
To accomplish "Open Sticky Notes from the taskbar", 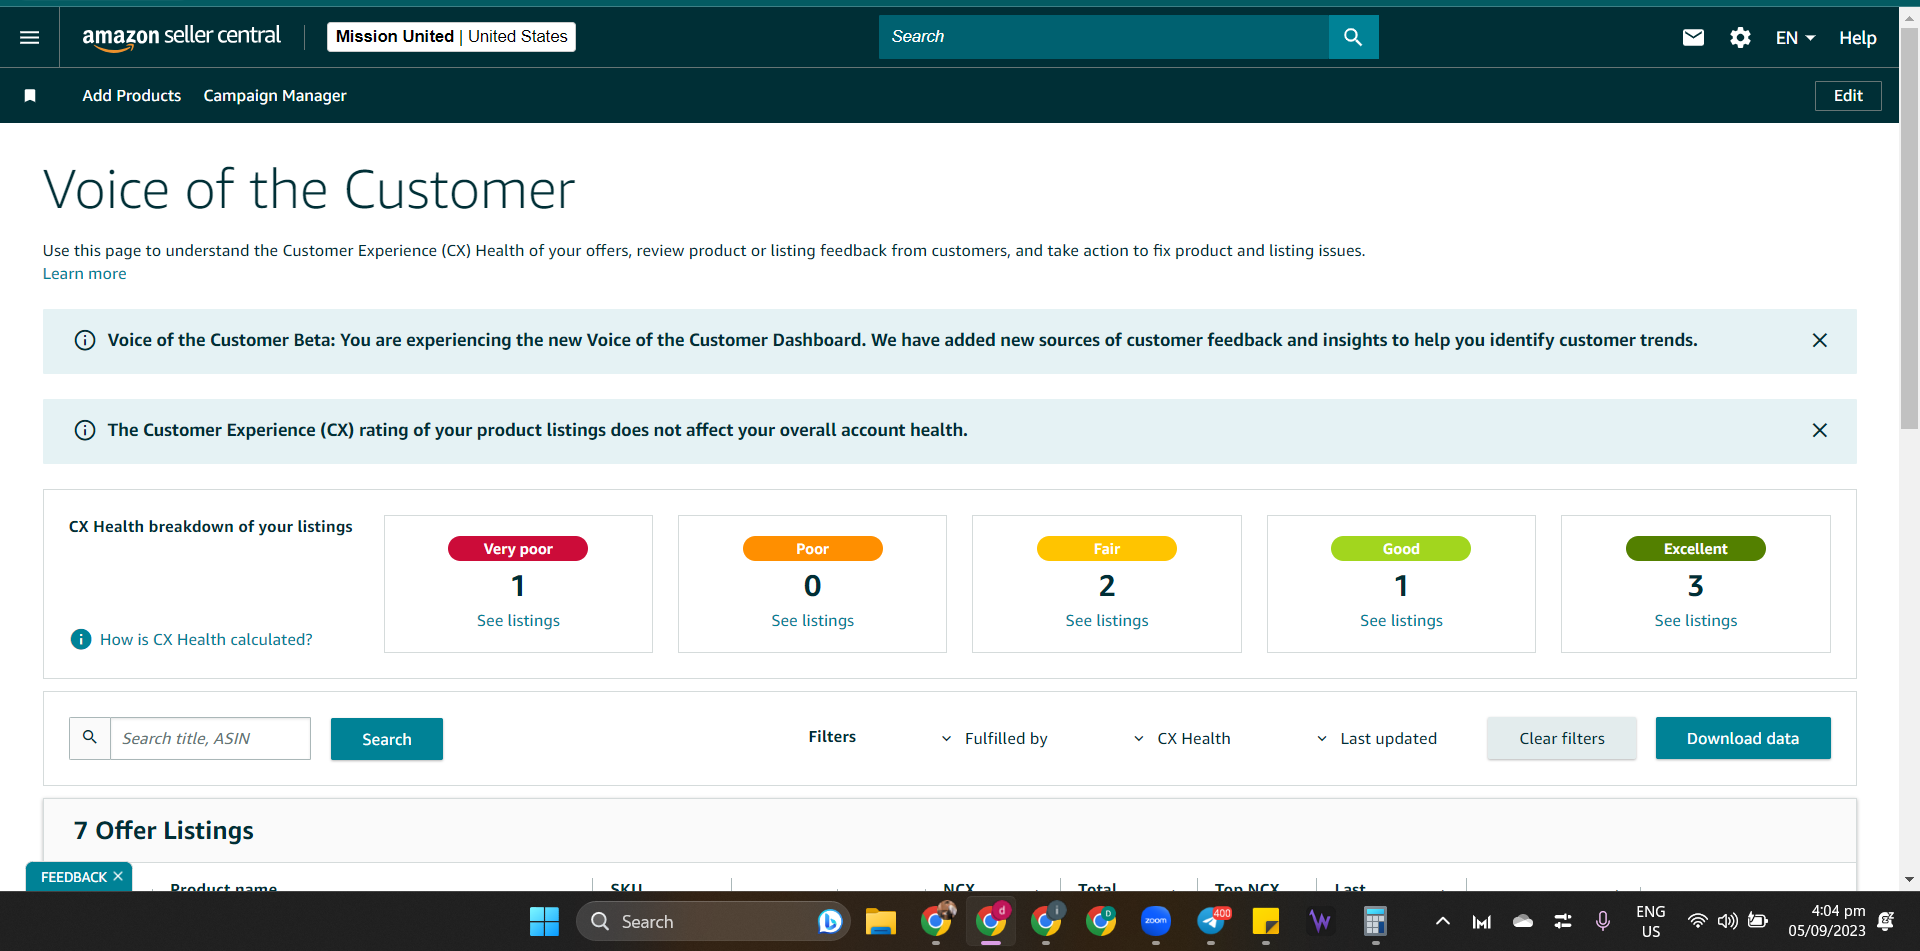I will click(x=1266, y=922).
